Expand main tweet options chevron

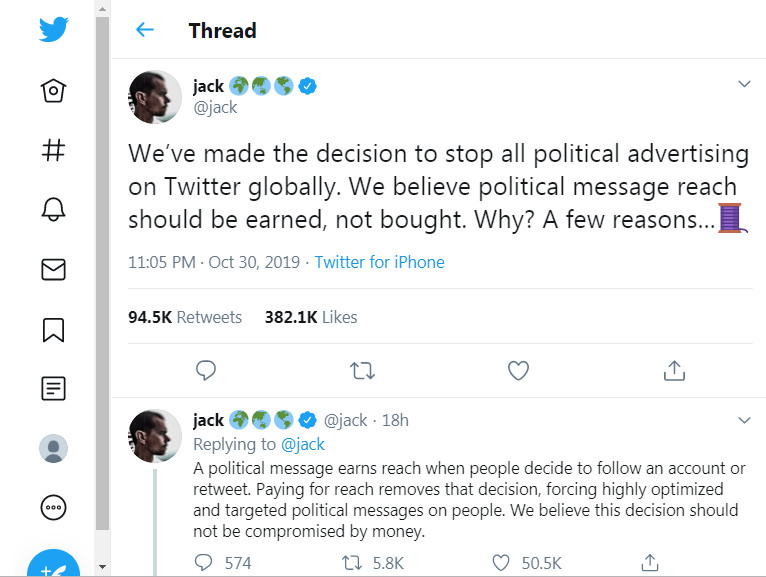(743, 84)
